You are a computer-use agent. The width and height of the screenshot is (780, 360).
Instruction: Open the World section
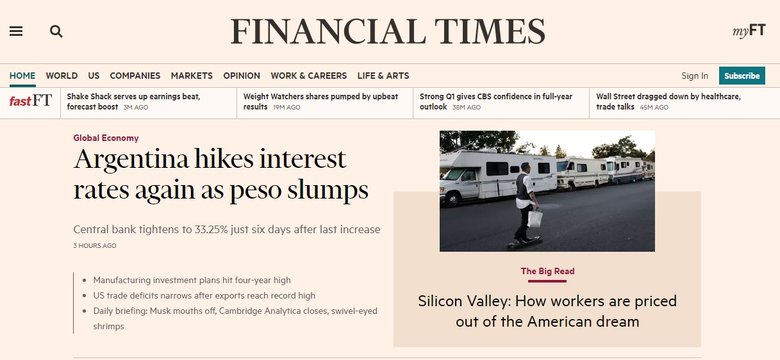pyautogui.click(x=62, y=76)
